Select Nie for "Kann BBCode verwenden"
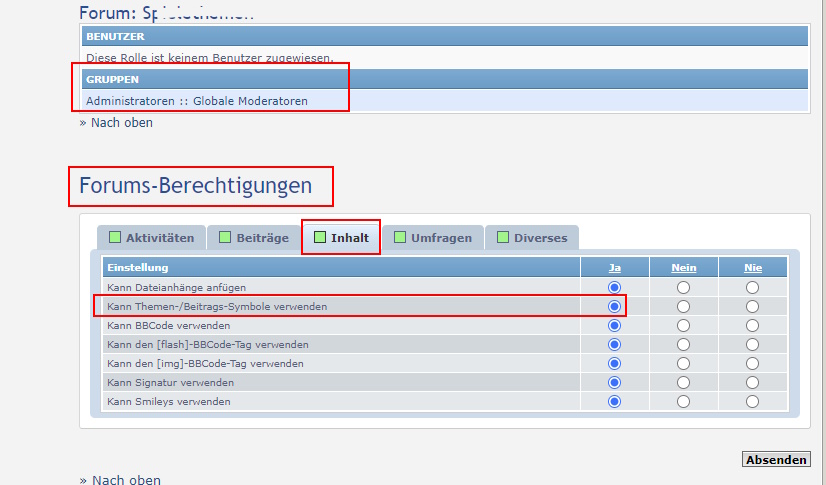Image resolution: width=826 pixels, height=485 pixels. 752,326
